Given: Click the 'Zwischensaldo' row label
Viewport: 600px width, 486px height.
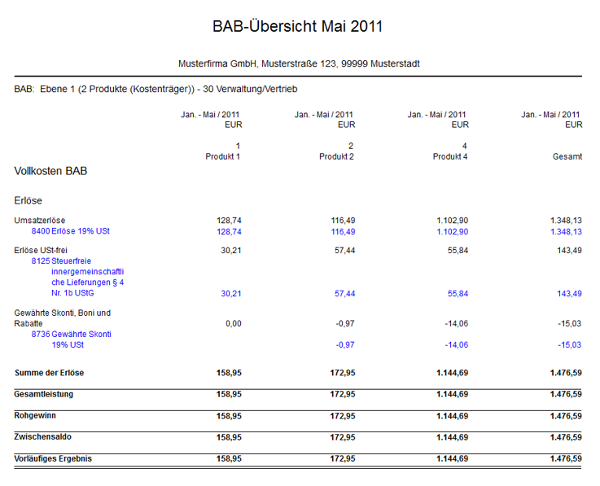Looking at the screenshot, I should tap(42, 437).
